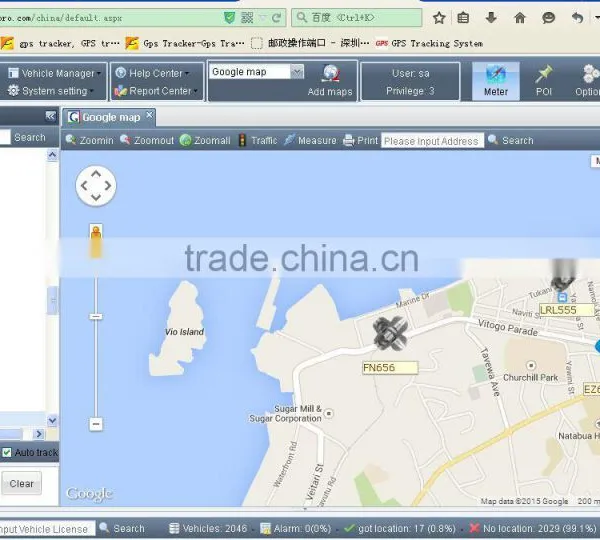Click the green shield security icon
This screenshot has width=600, height=540.
[229, 18]
